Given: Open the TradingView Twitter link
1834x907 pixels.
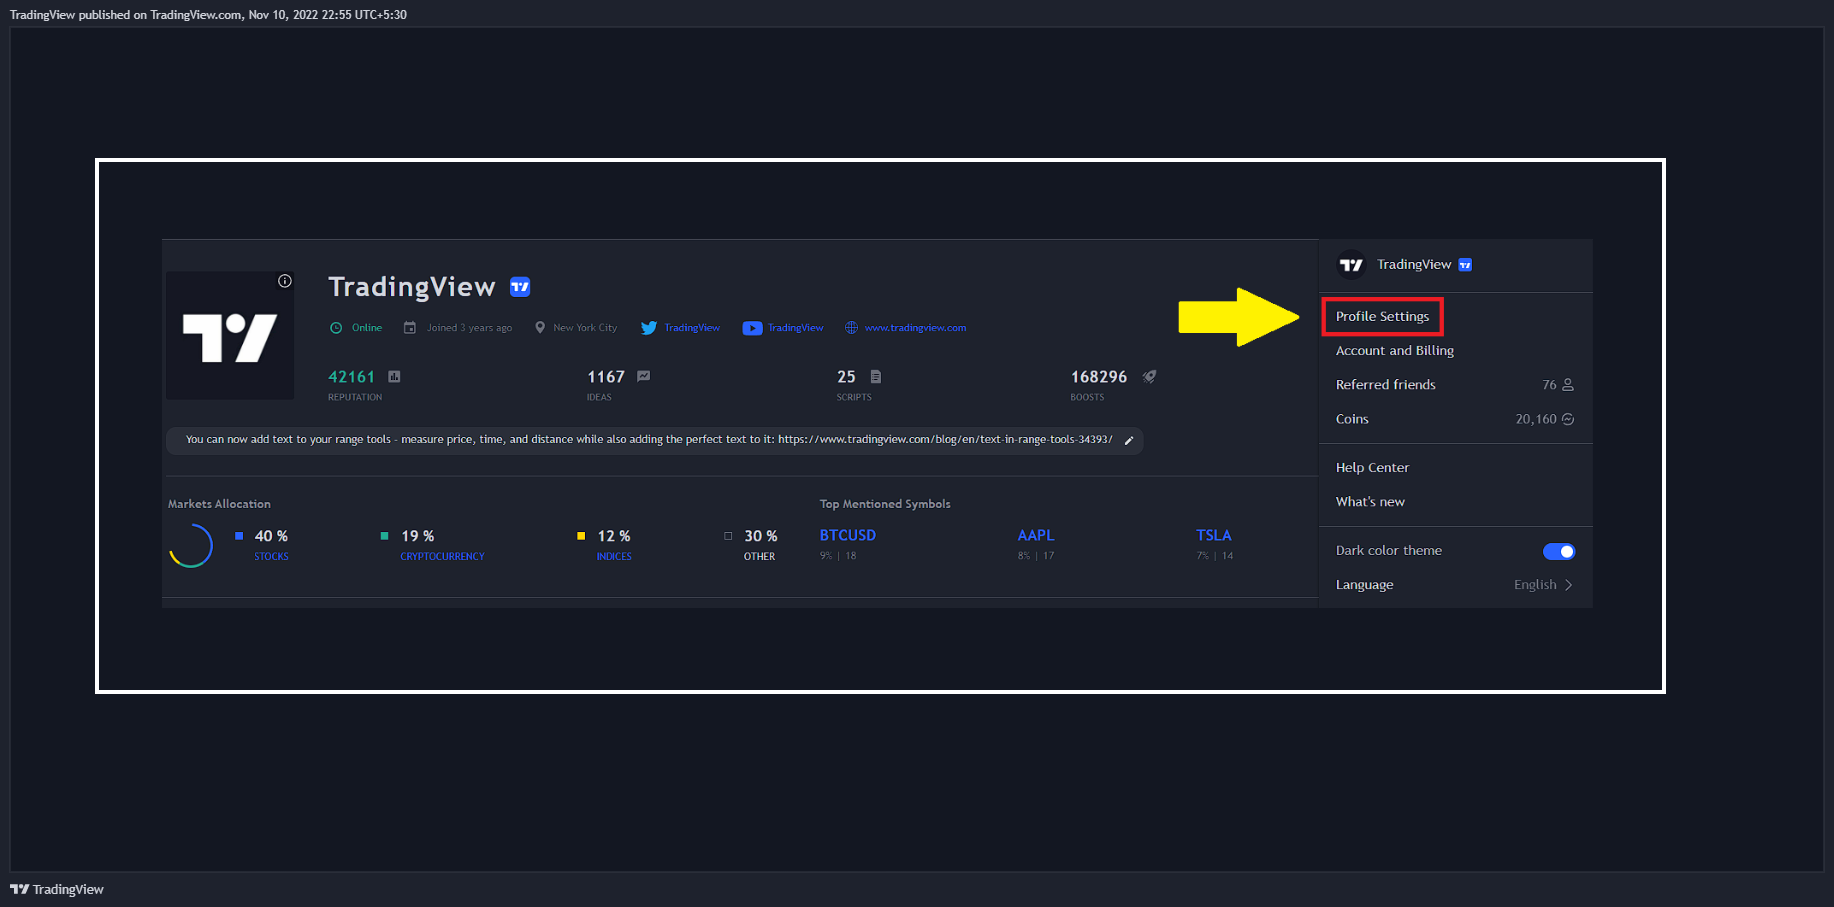Looking at the screenshot, I should pyautogui.click(x=692, y=328).
